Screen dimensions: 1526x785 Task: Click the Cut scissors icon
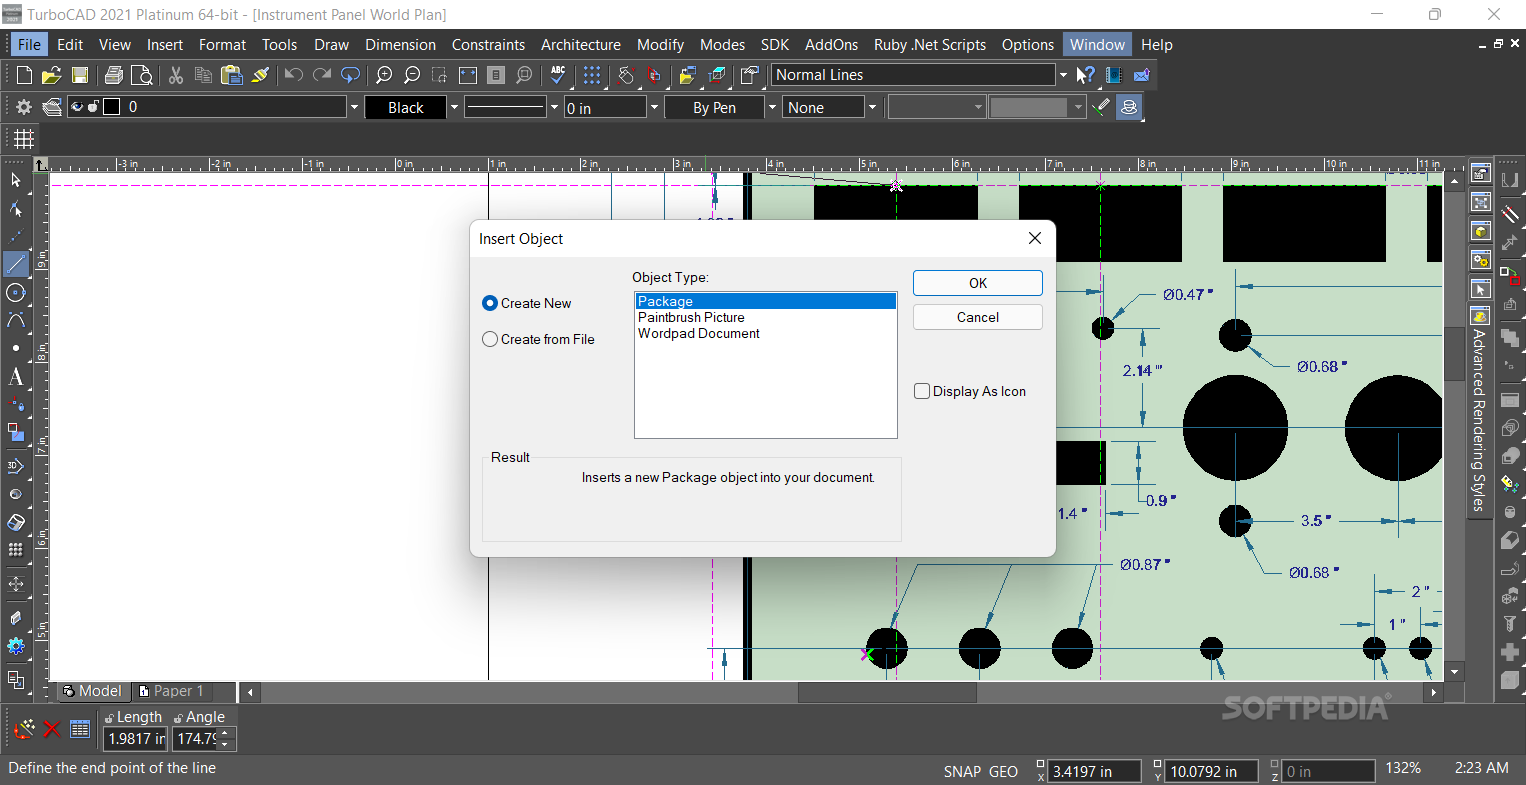pyautogui.click(x=176, y=75)
